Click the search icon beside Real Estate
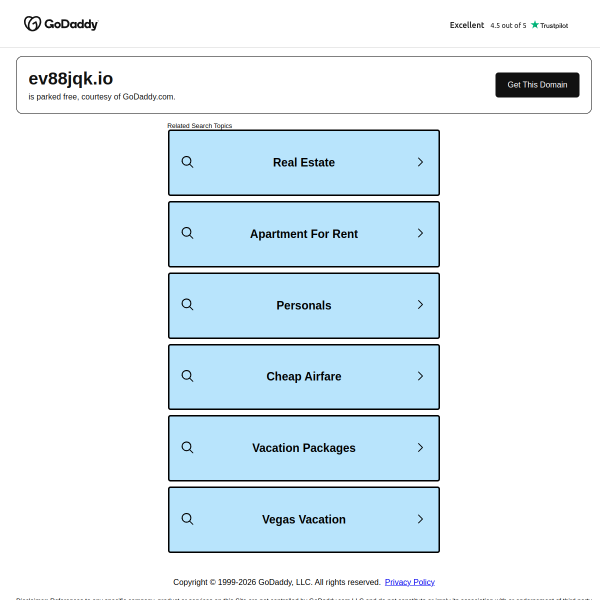The width and height of the screenshot is (600, 600). click(x=187, y=162)
